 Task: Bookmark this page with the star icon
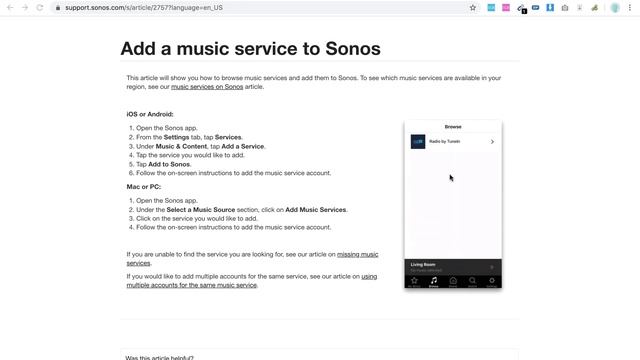point(473,8)
